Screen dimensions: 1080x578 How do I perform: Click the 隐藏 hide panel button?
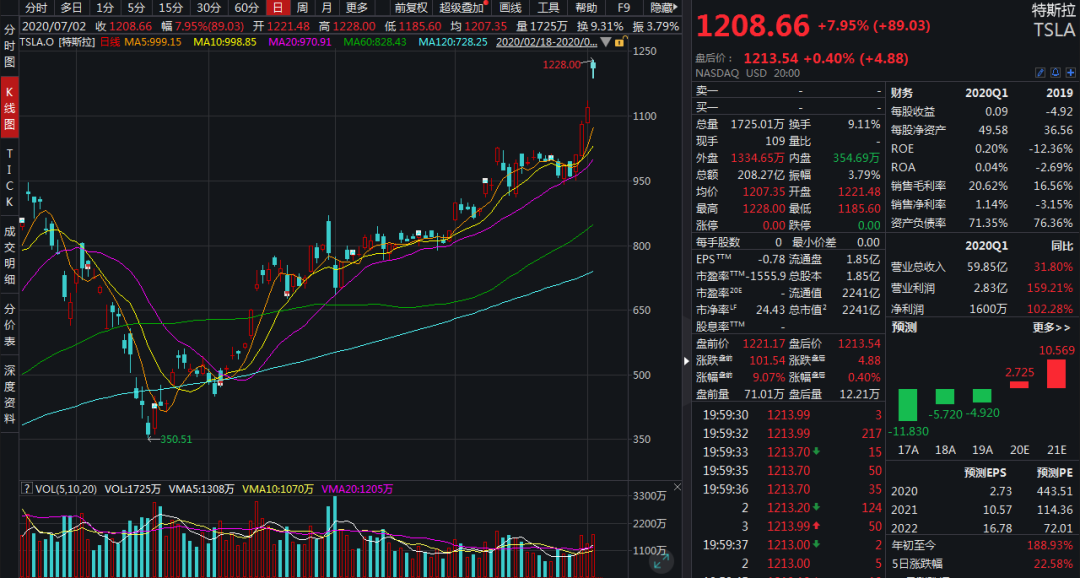point(665,8)
